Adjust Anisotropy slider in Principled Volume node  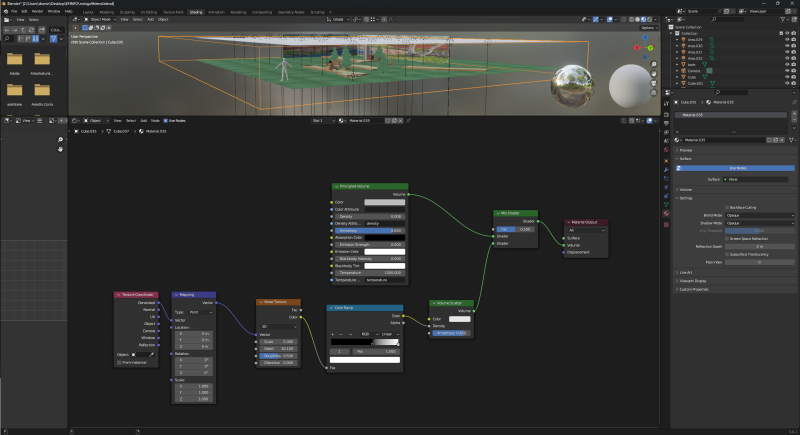370,231
